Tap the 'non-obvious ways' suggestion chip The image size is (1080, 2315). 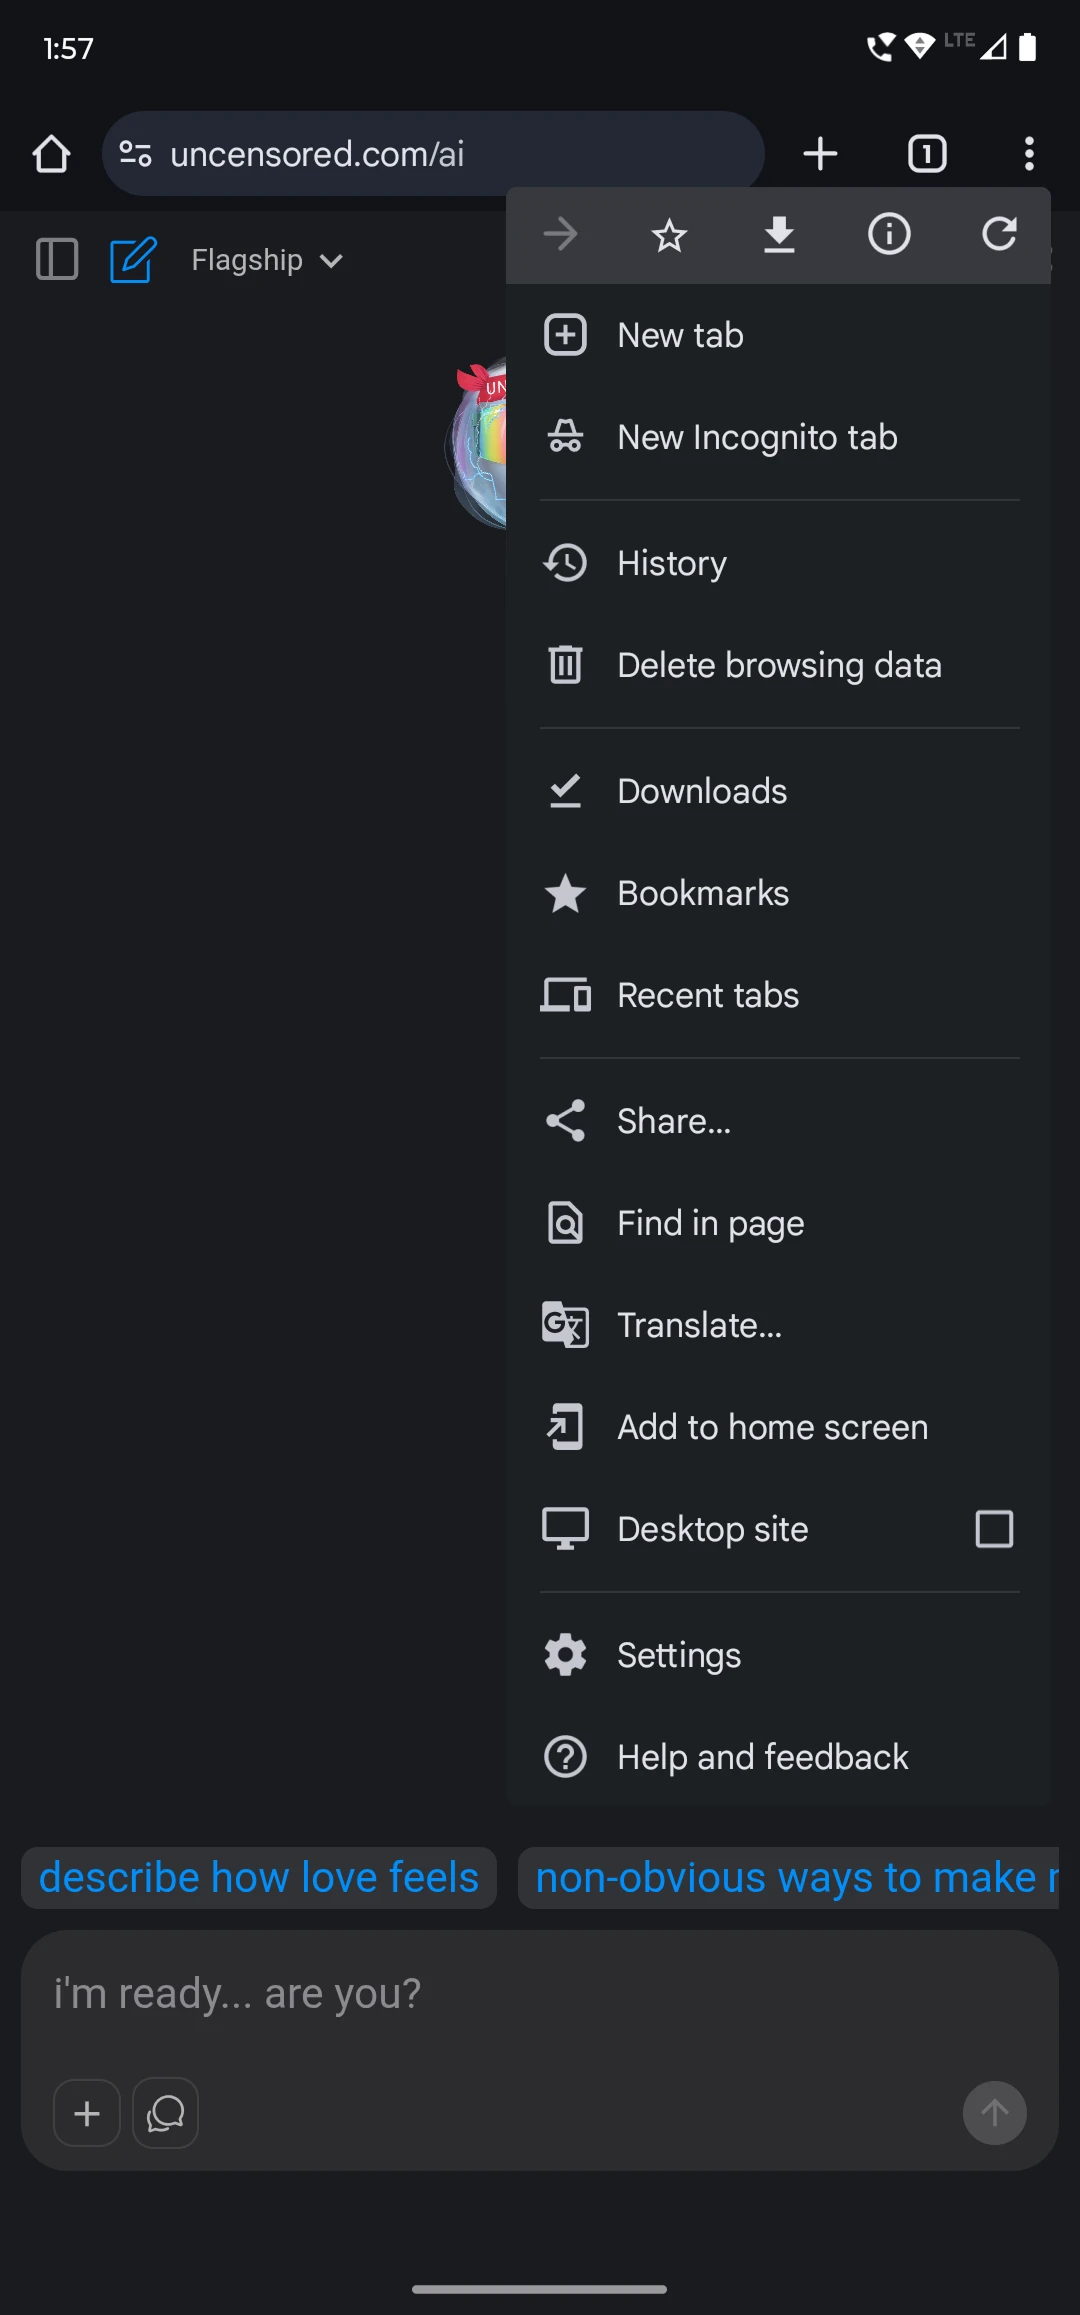click(x=790, y=1877)
